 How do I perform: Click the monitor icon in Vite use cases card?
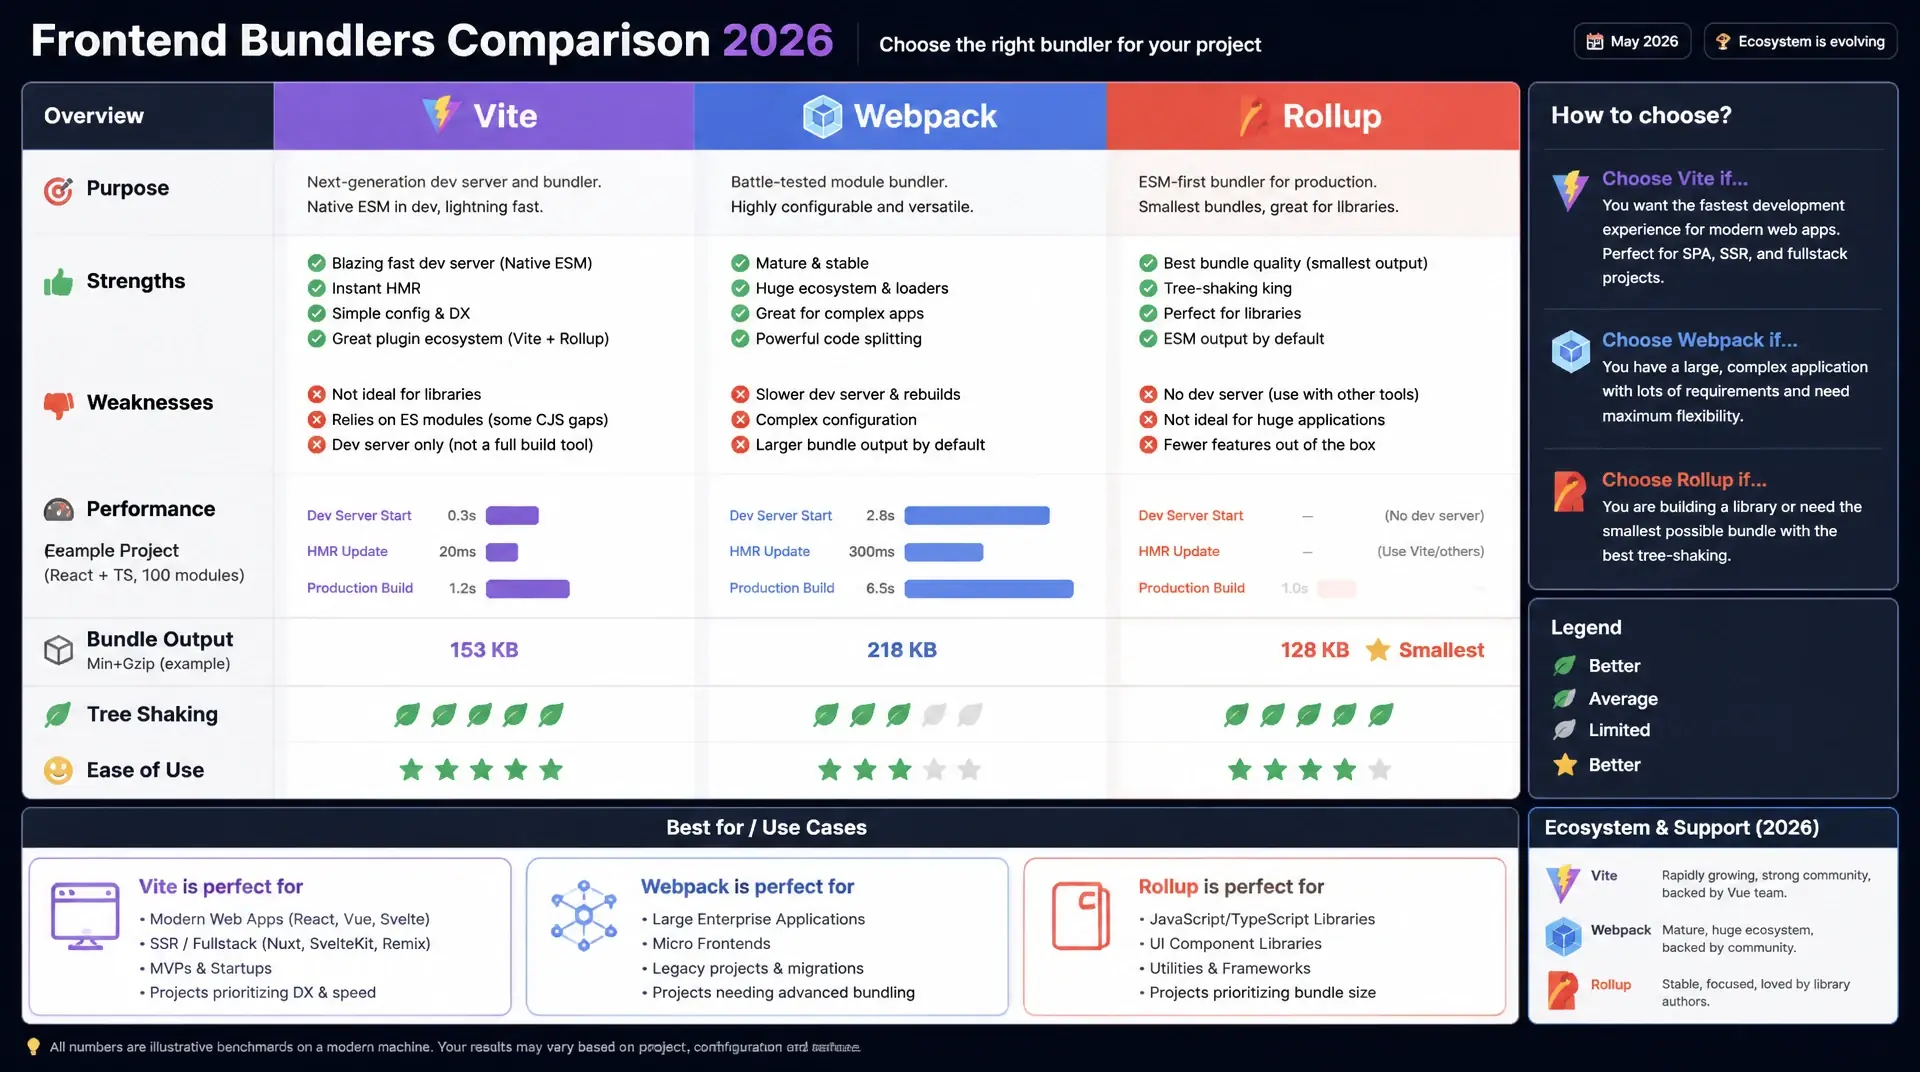pyautogui.click(x=85, y=916)
